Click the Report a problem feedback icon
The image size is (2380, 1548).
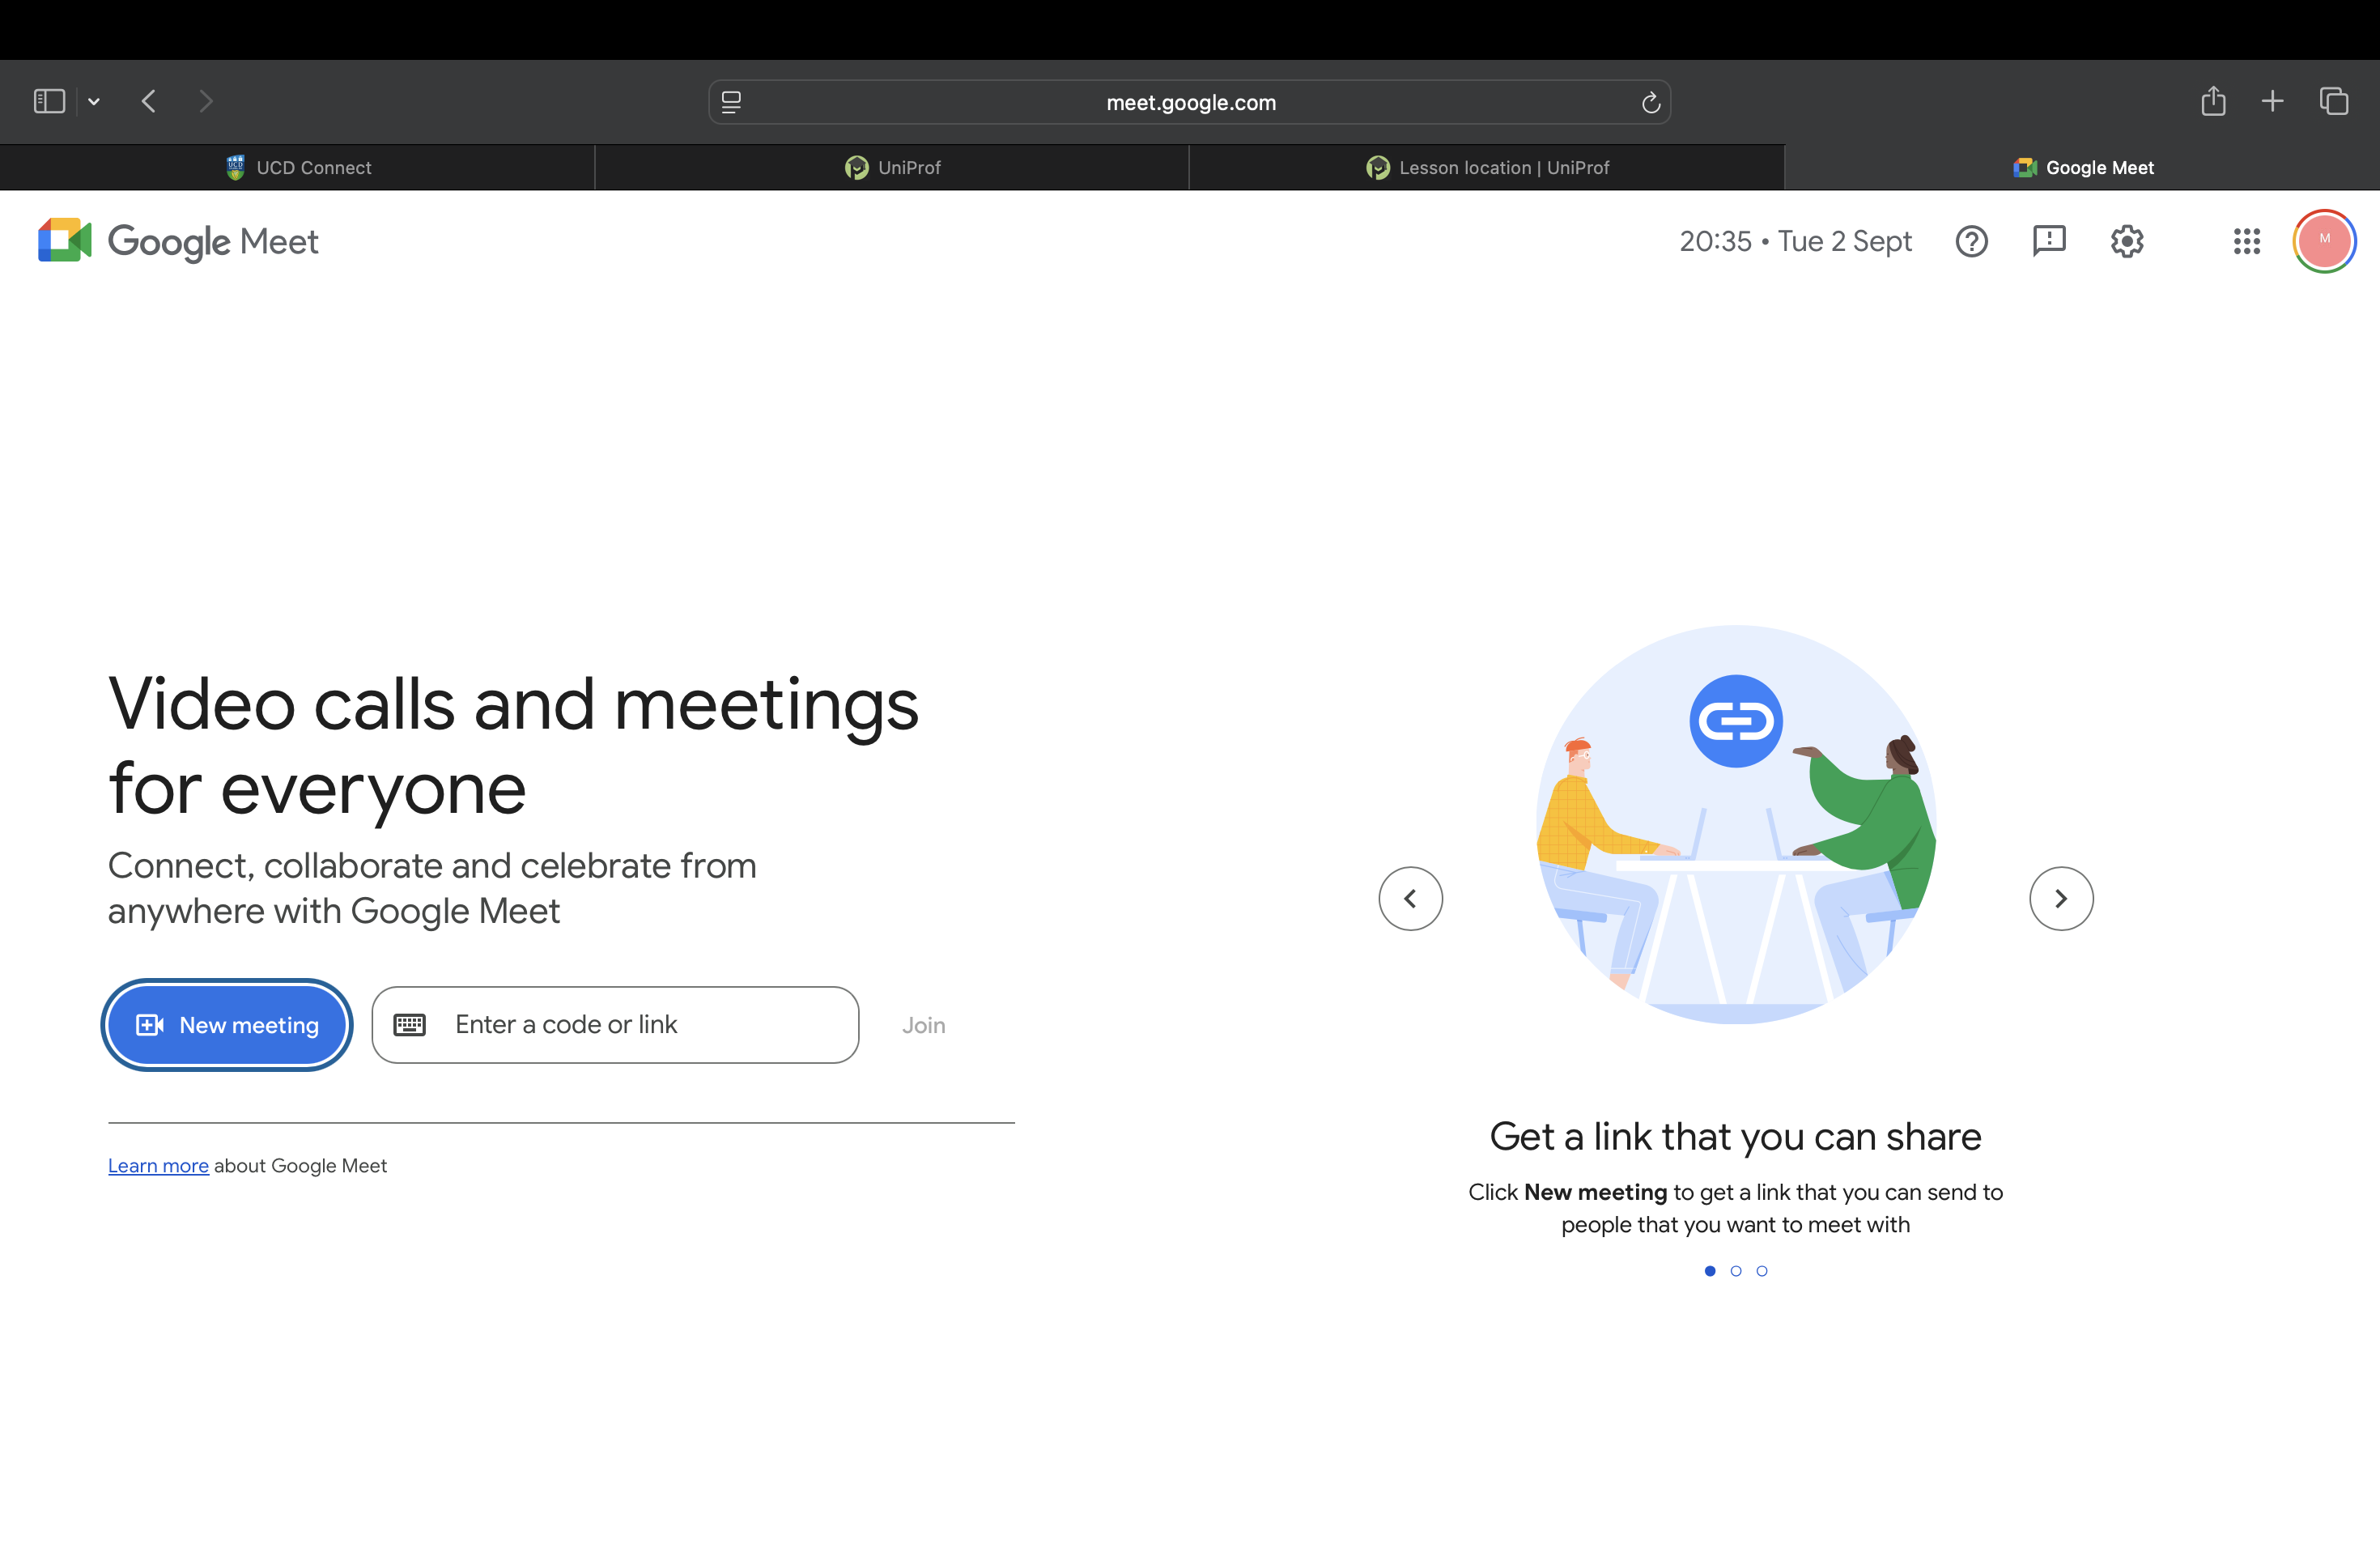[x=2049, y=242]
